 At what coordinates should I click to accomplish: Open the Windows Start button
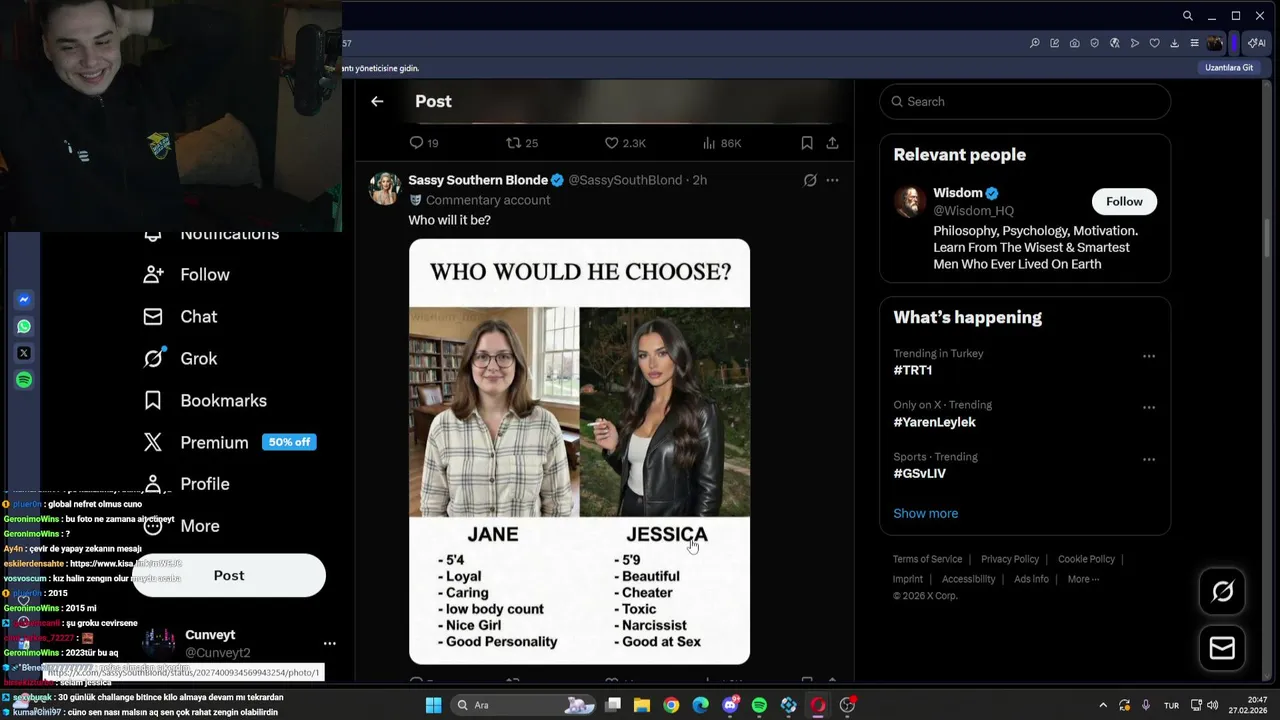433,705
